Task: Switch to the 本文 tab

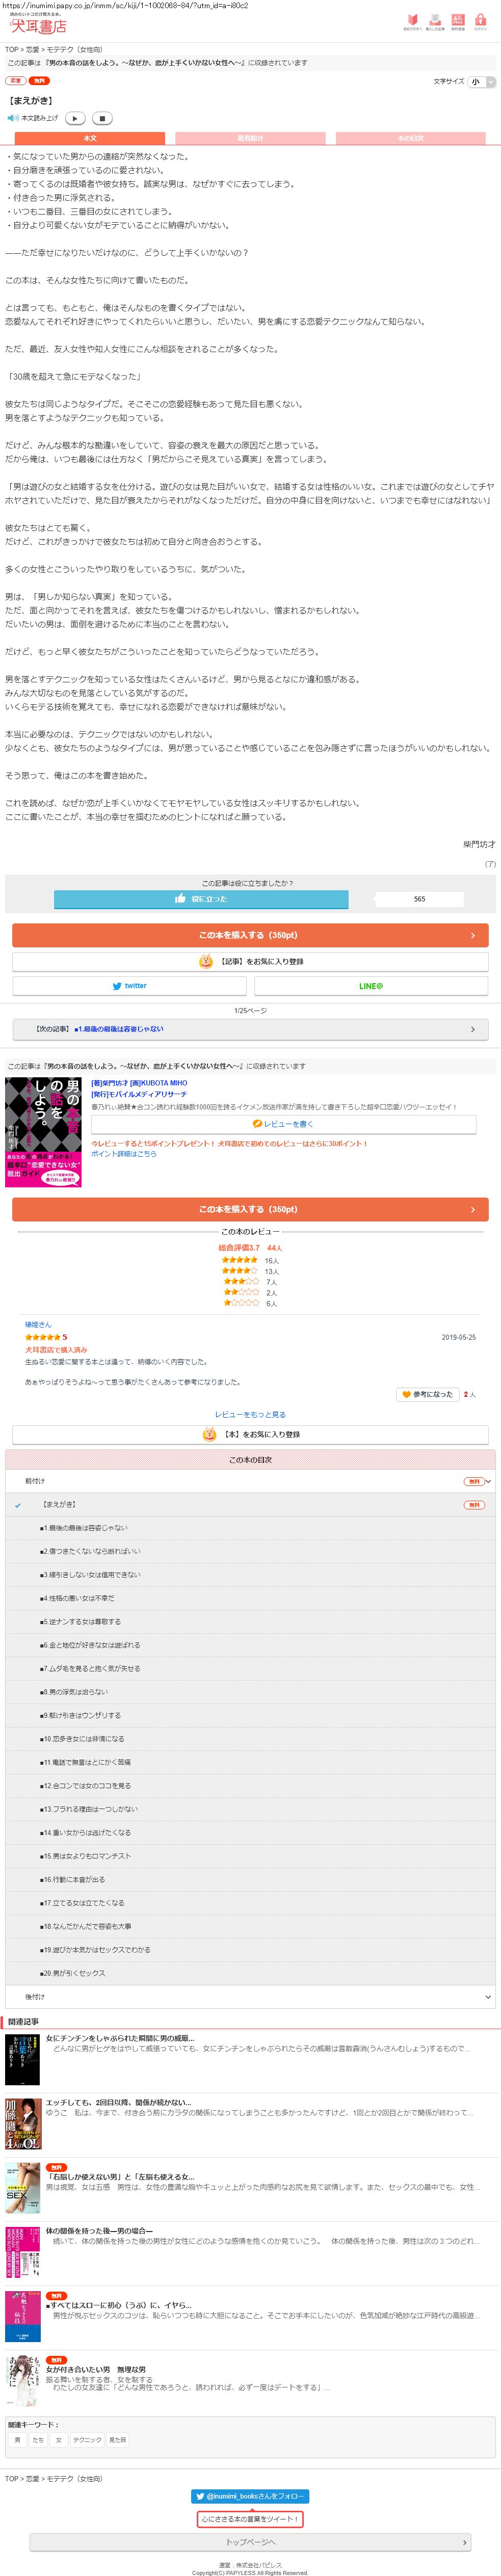Action: click(90, 138)
